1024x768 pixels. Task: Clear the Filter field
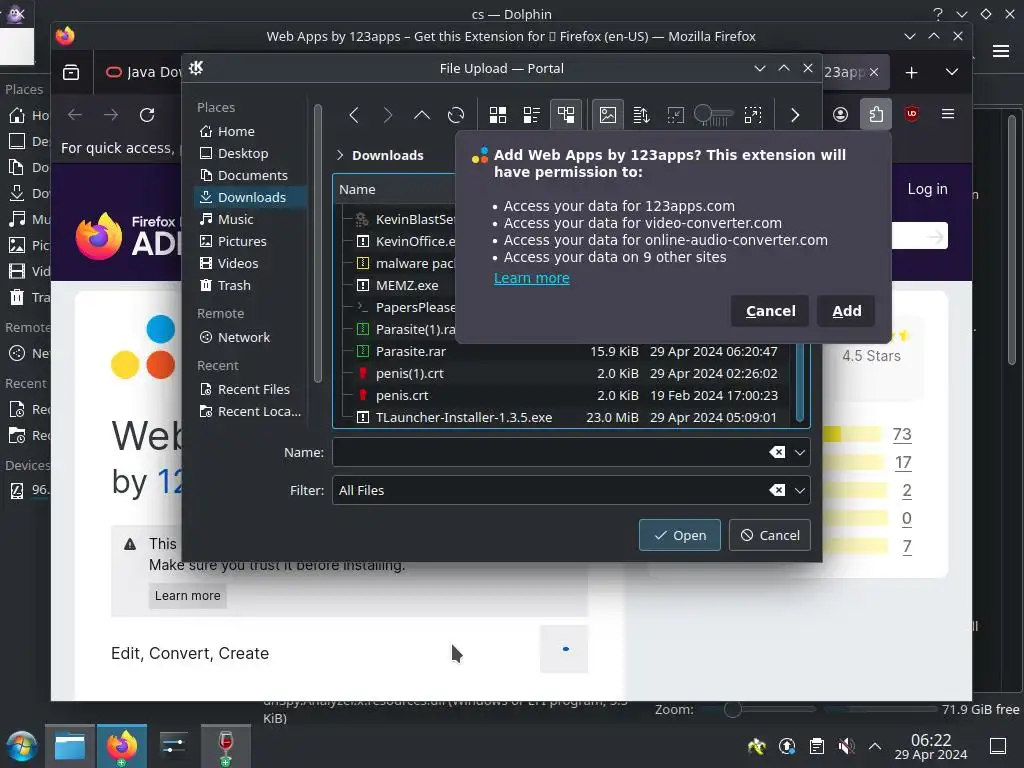tap(776, 490)
